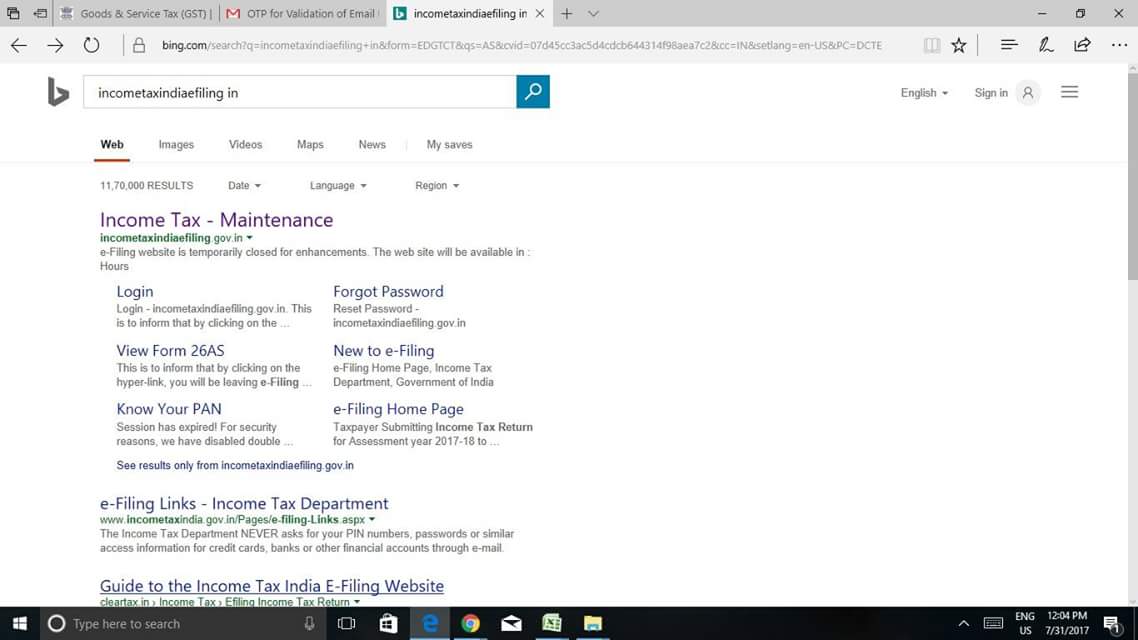1138x640 pixels.
Task: Open My saves tab
Action: pos(449,144)
